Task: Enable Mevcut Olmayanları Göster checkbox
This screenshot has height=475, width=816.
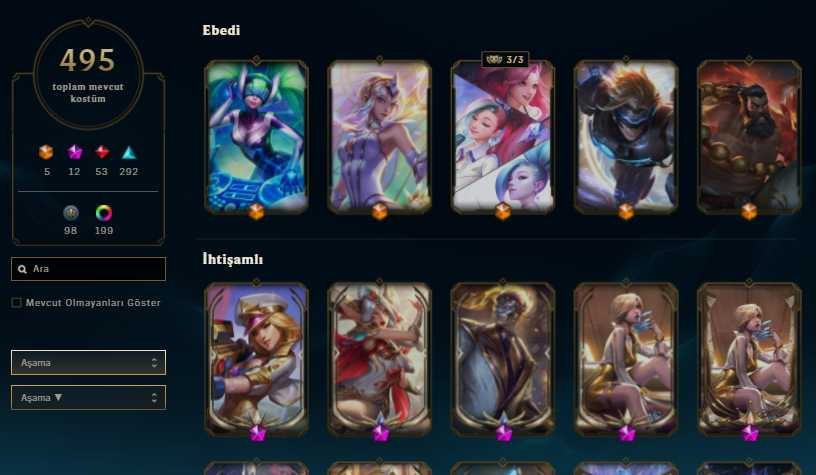Action: pos(17,302)
